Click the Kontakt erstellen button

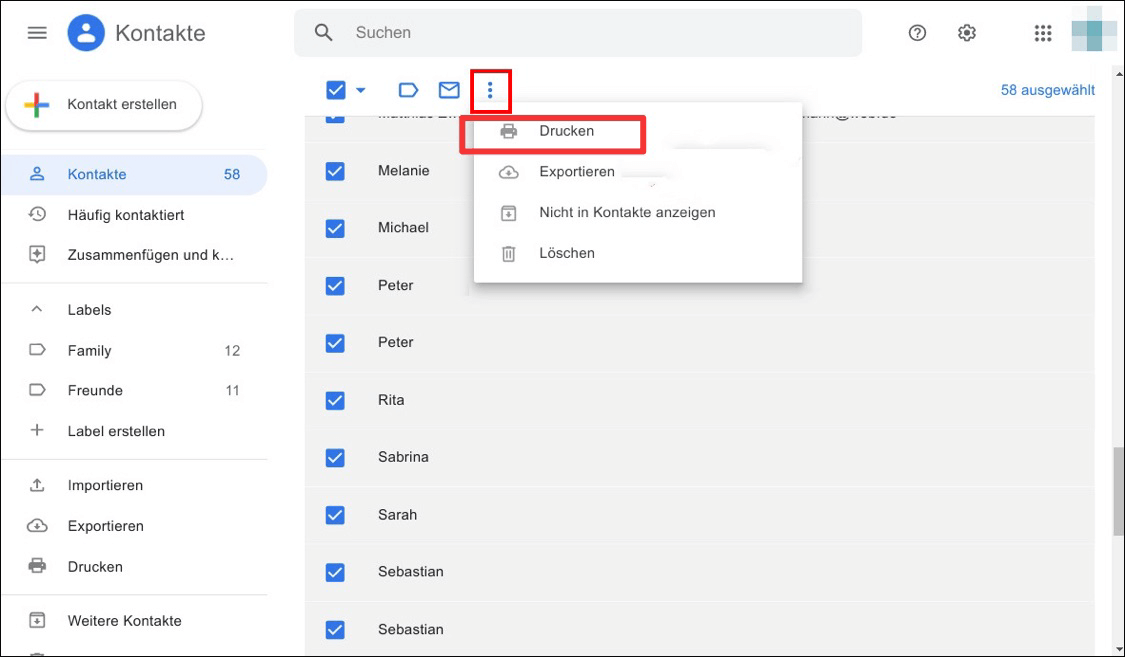[x=104, y=105]
